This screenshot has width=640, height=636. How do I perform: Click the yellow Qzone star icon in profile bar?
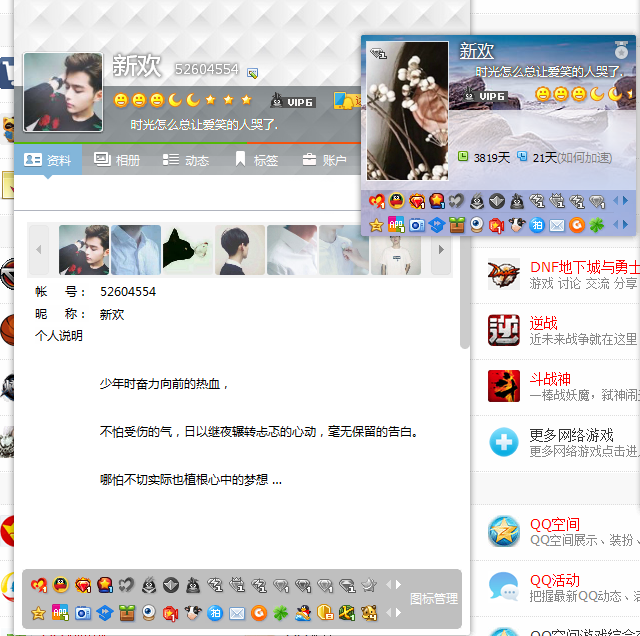click(x=38, y=613)
